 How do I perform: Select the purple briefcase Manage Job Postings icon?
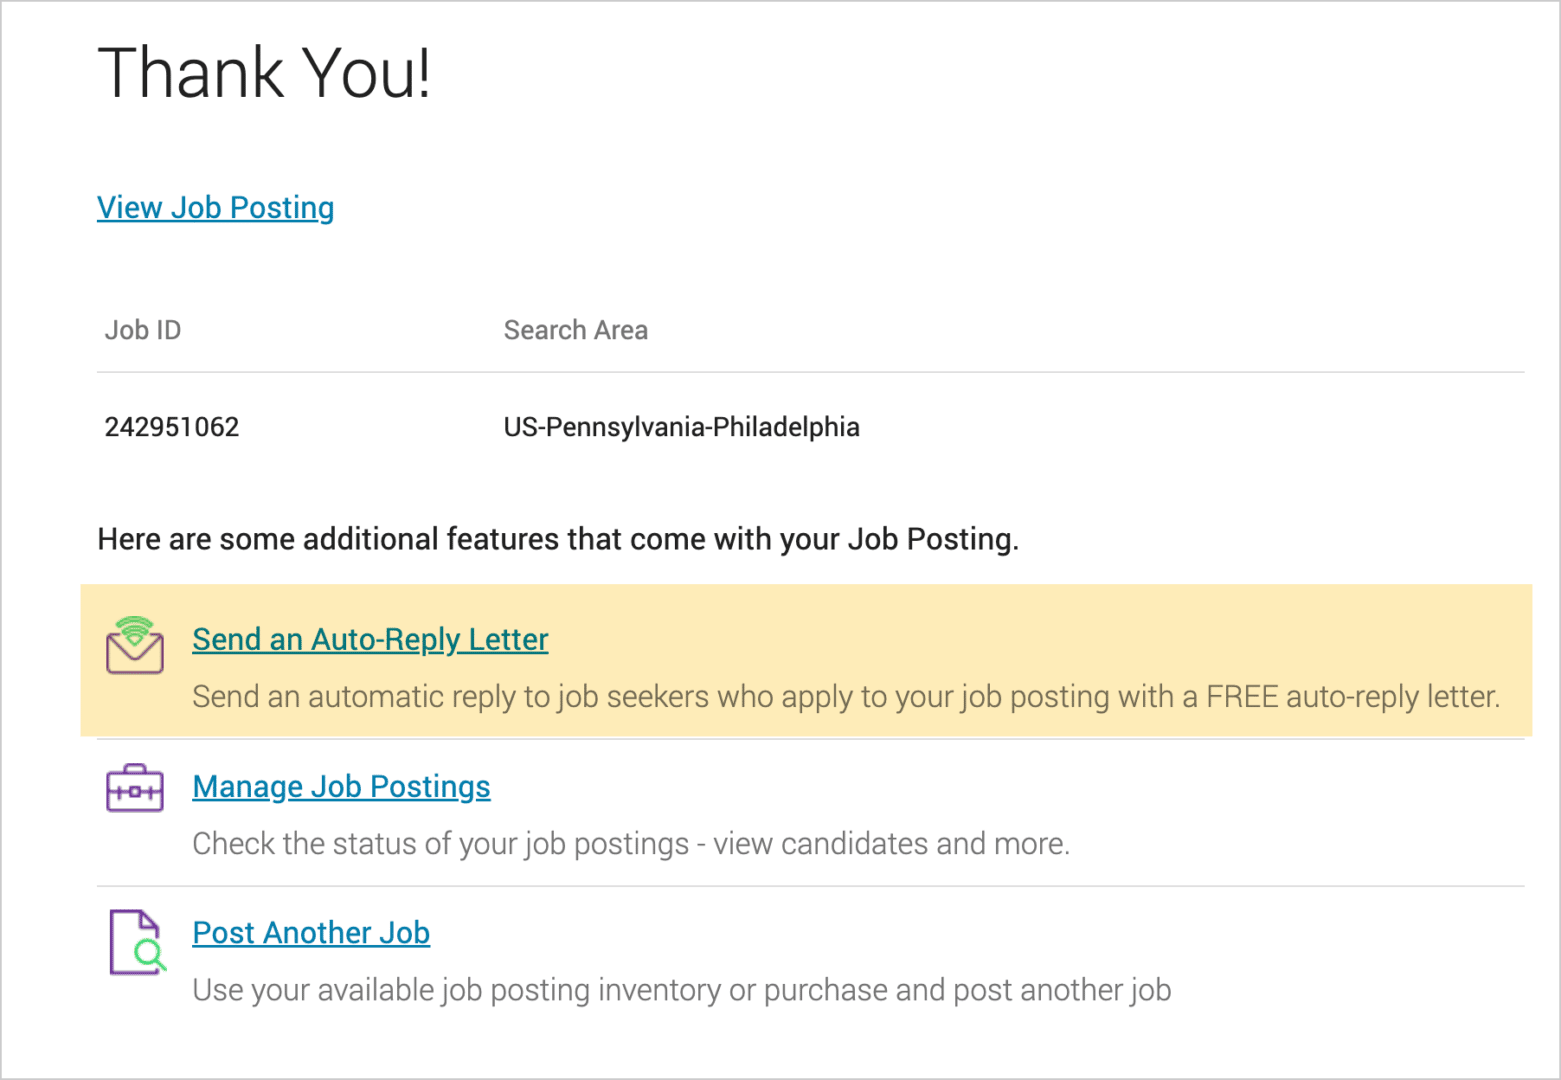[134, 787]
